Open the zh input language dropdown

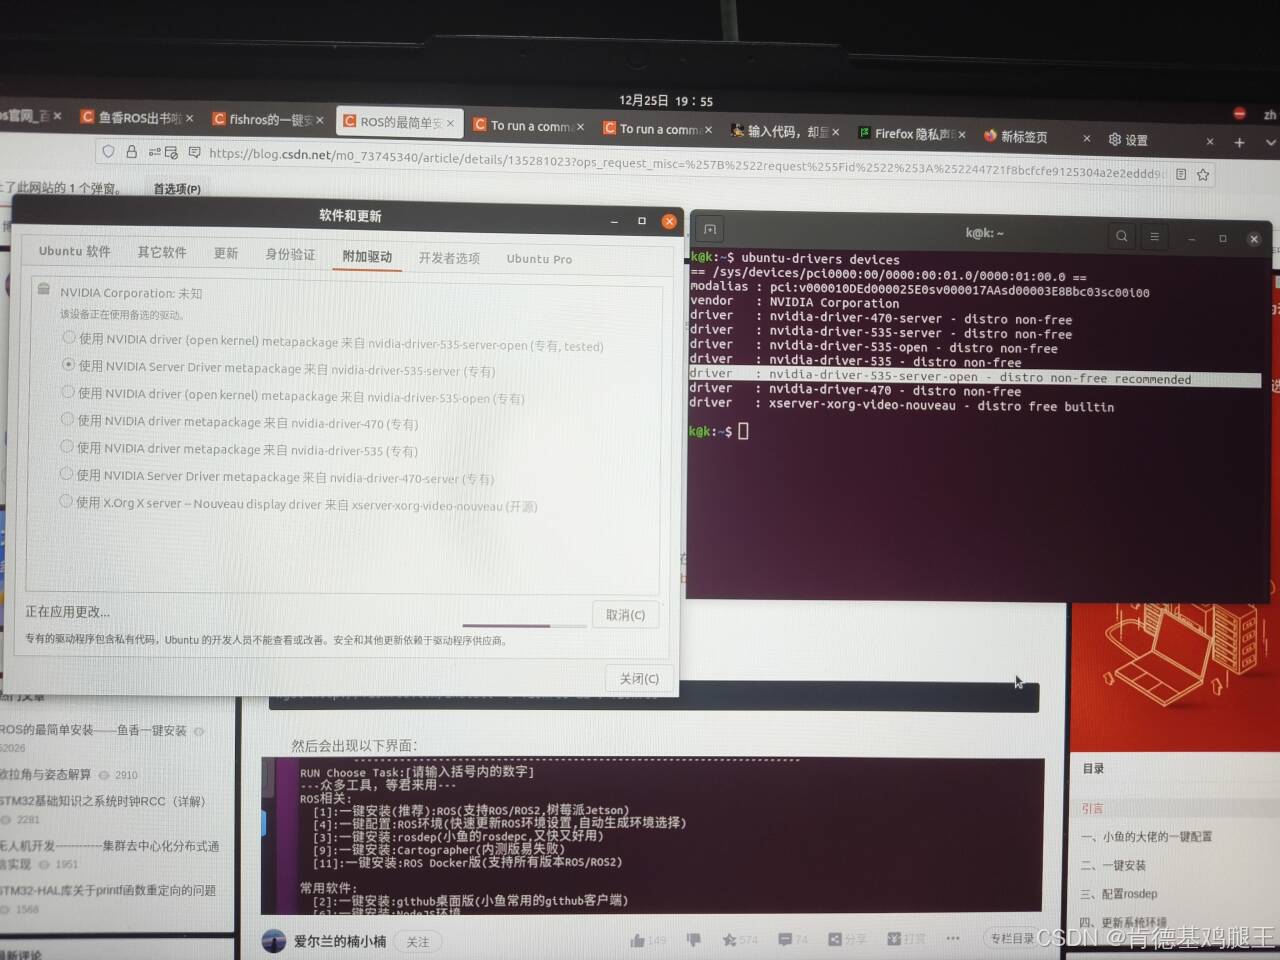pos(1269,115)
